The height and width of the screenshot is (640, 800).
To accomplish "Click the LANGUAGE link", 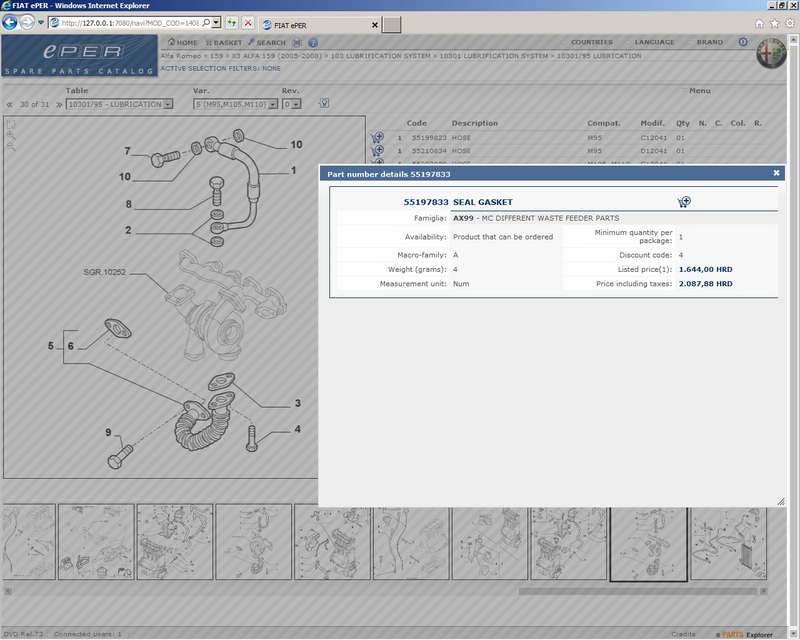I will (x=654, y=43).
